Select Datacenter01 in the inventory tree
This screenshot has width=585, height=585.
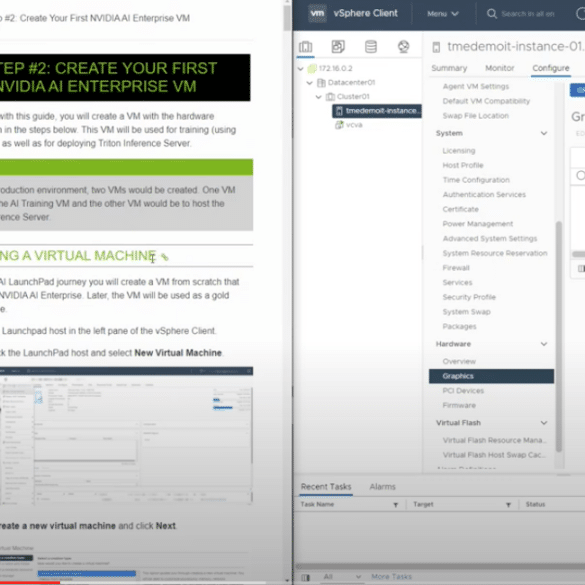tap(351, 82)
